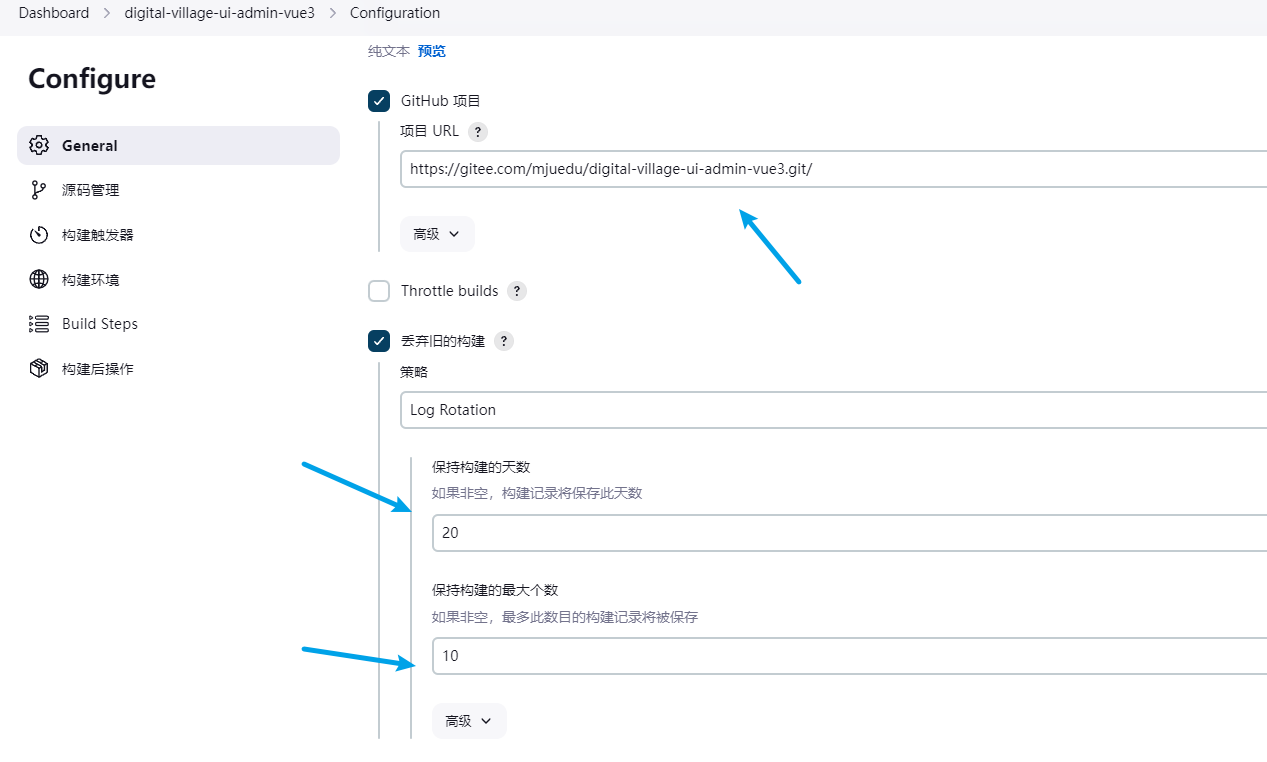Click the General gear icon in sidebar
The image size is (1267, 762).
click(x=39, y=145)
